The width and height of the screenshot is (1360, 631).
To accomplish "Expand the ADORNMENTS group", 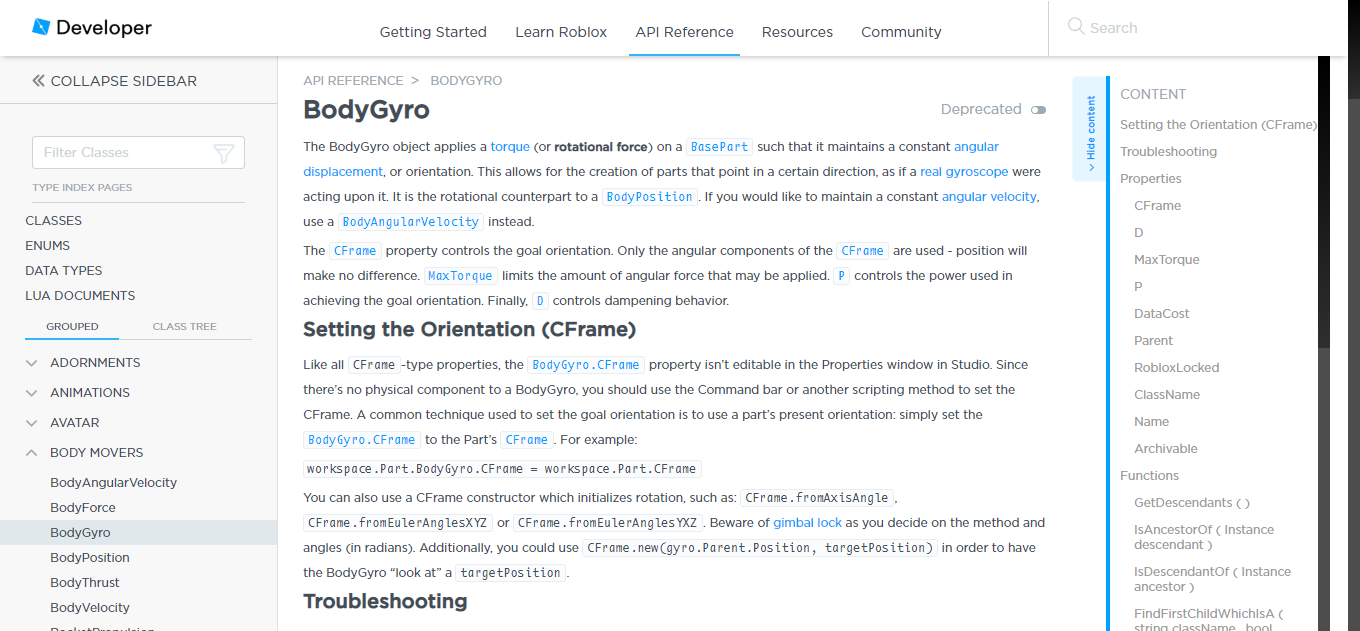I will (32, 363).
